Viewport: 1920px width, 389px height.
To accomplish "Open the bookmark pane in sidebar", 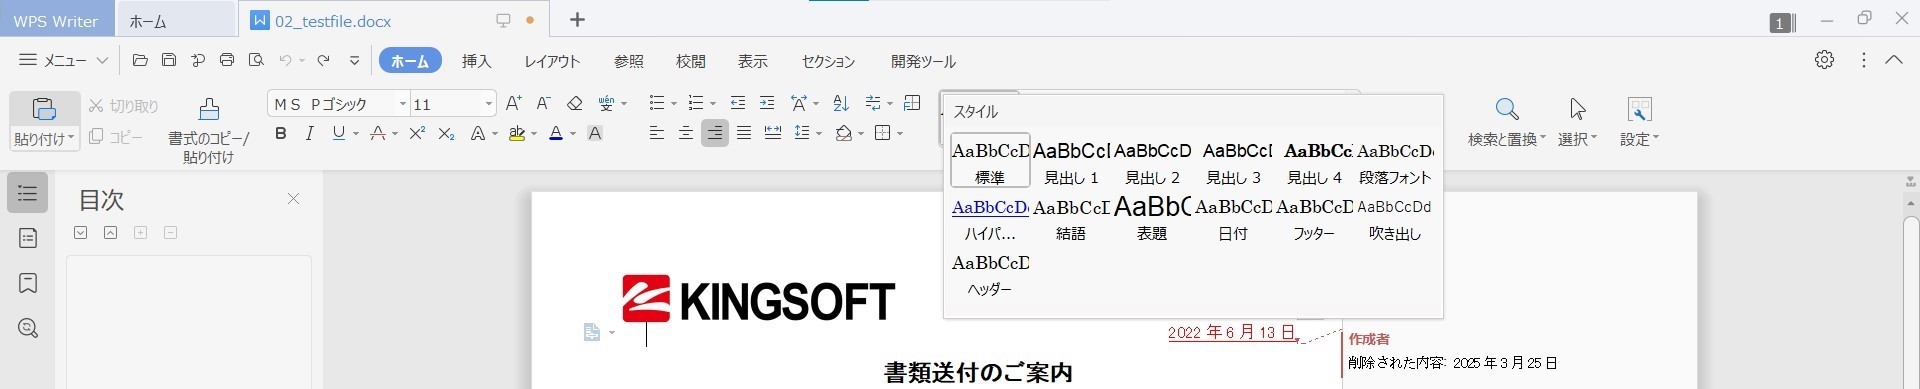I will coord(28,283).
